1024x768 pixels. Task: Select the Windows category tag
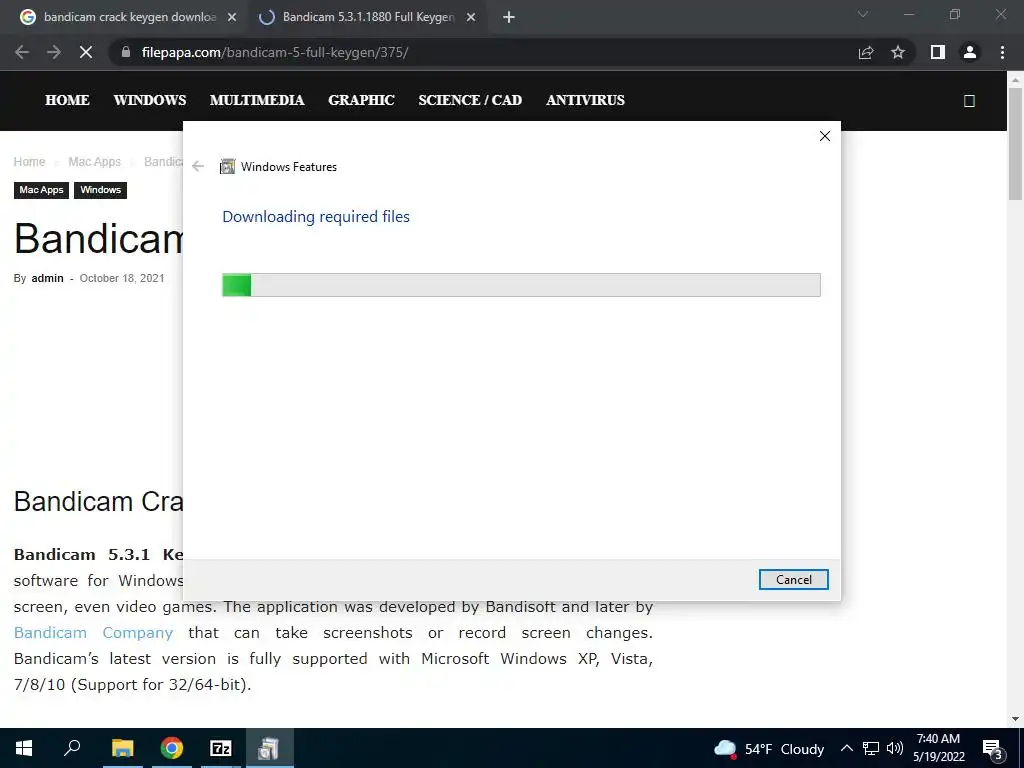point(101,190)
